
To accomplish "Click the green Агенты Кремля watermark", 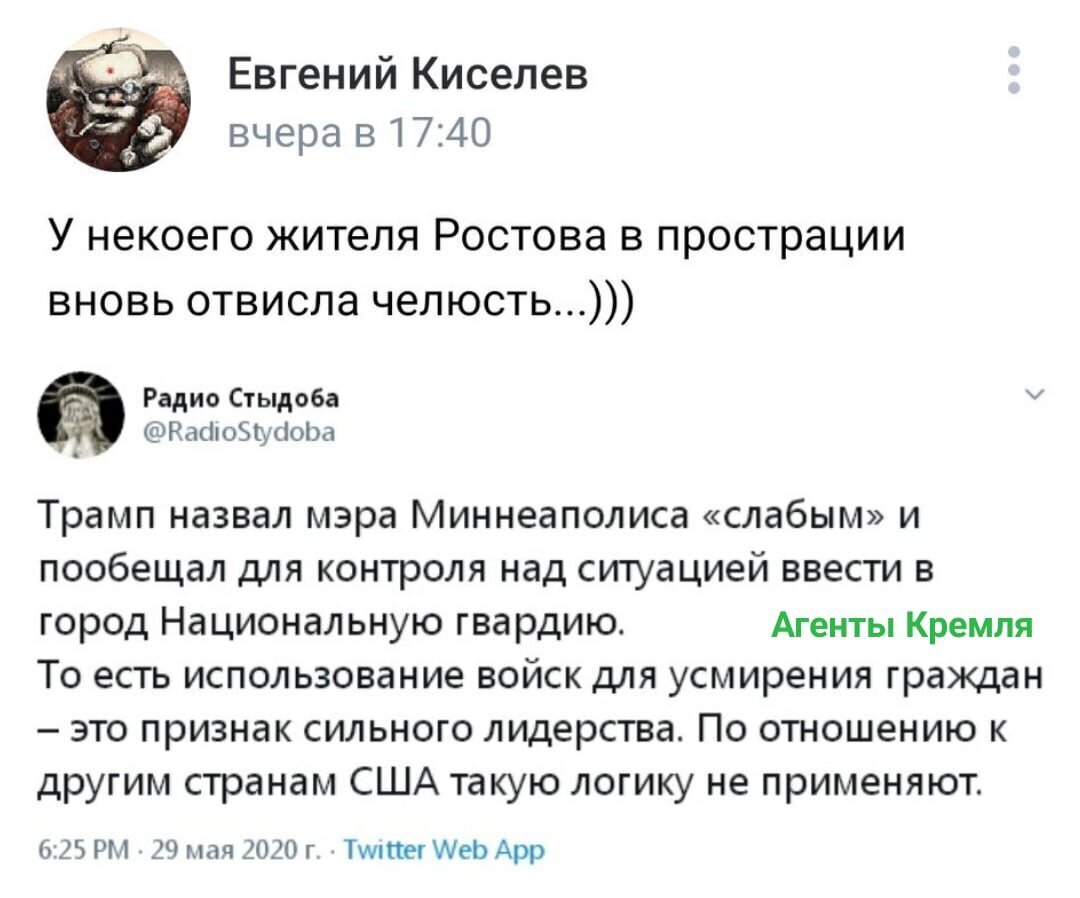I will pyautogui.click(x=901, y=625).
